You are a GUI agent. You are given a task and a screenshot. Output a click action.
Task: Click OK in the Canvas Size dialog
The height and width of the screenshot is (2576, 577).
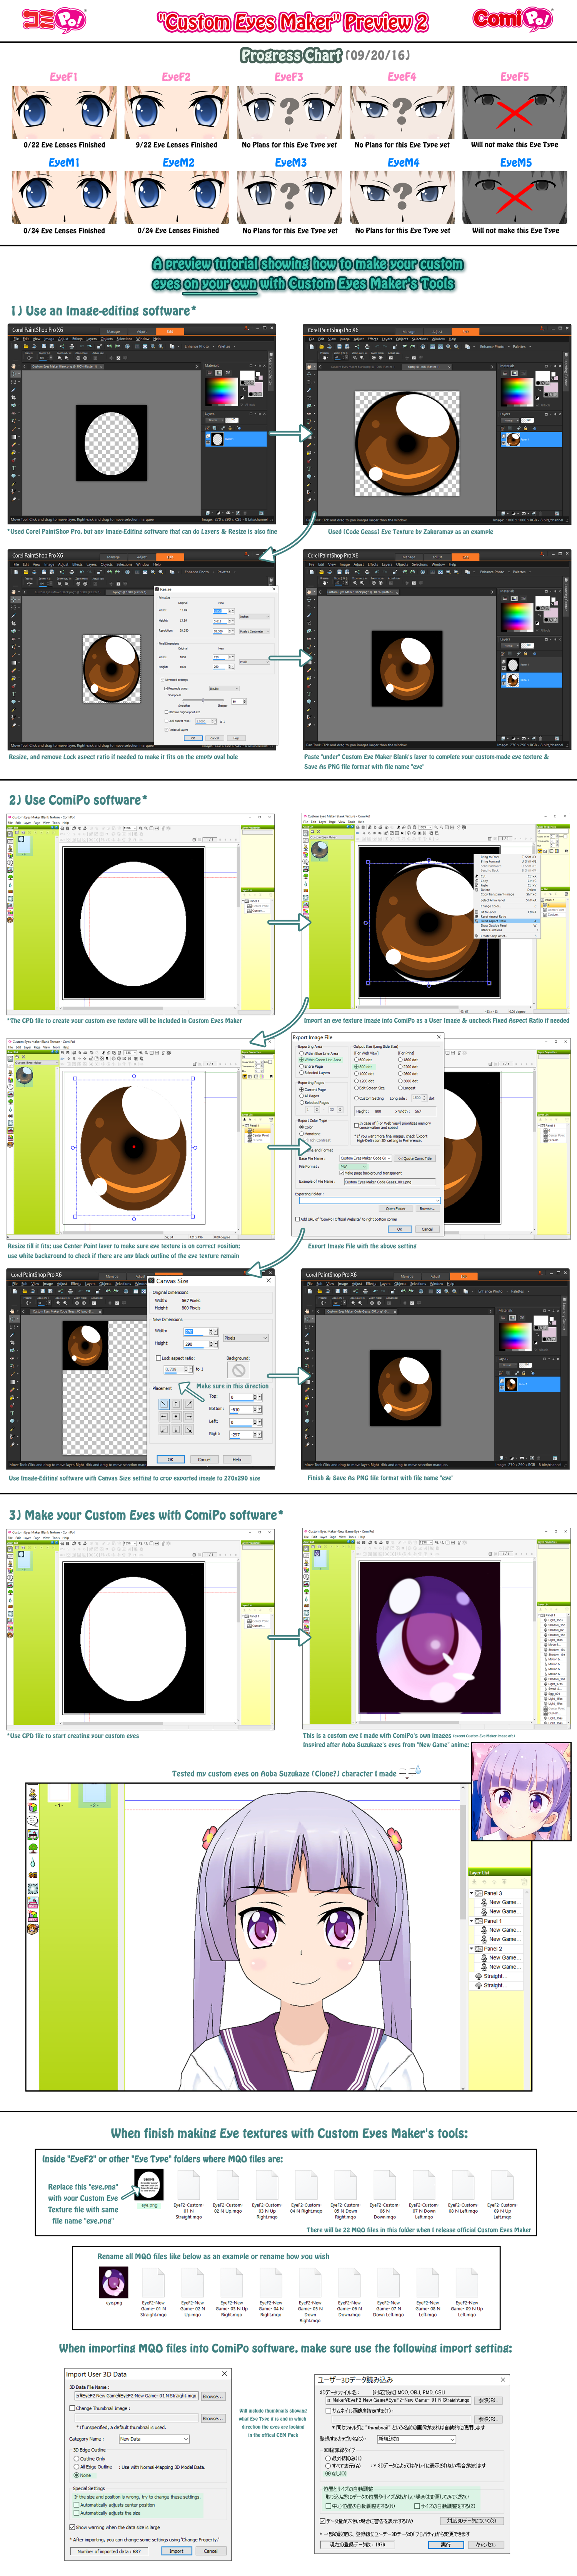point(171,1459)
